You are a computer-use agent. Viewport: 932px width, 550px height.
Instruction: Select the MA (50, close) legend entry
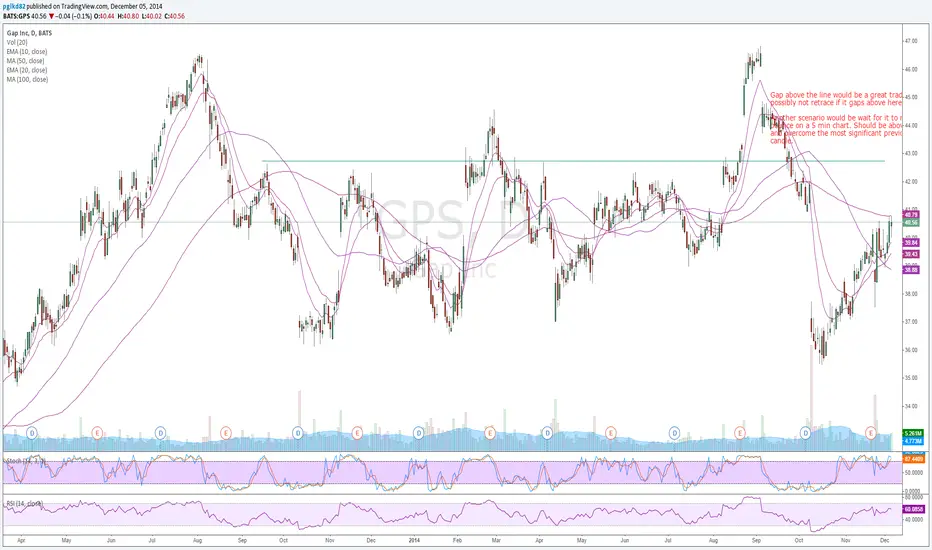point(26,61)
